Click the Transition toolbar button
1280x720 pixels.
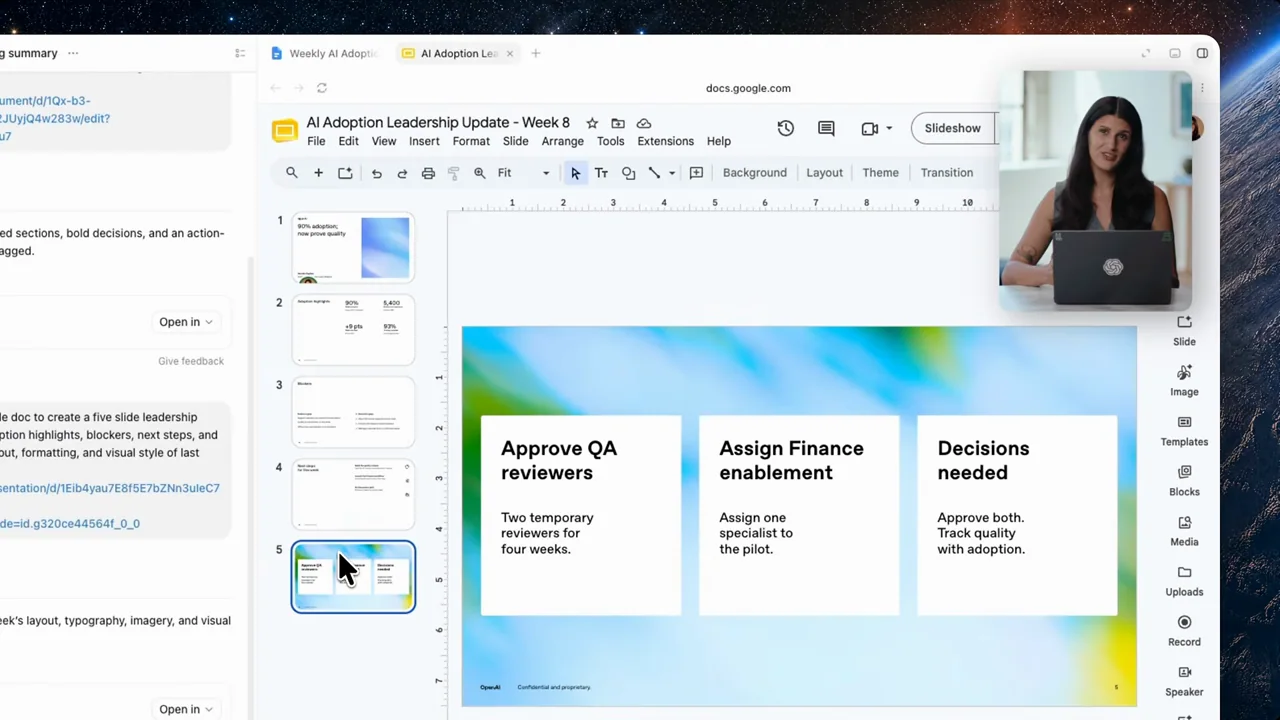pyautogui.click(x=946, y=173)
